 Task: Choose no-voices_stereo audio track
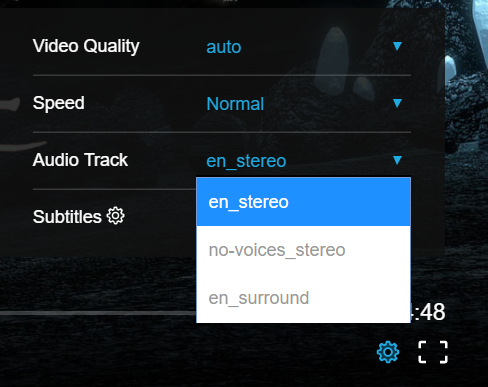click(x=303, y=250)
